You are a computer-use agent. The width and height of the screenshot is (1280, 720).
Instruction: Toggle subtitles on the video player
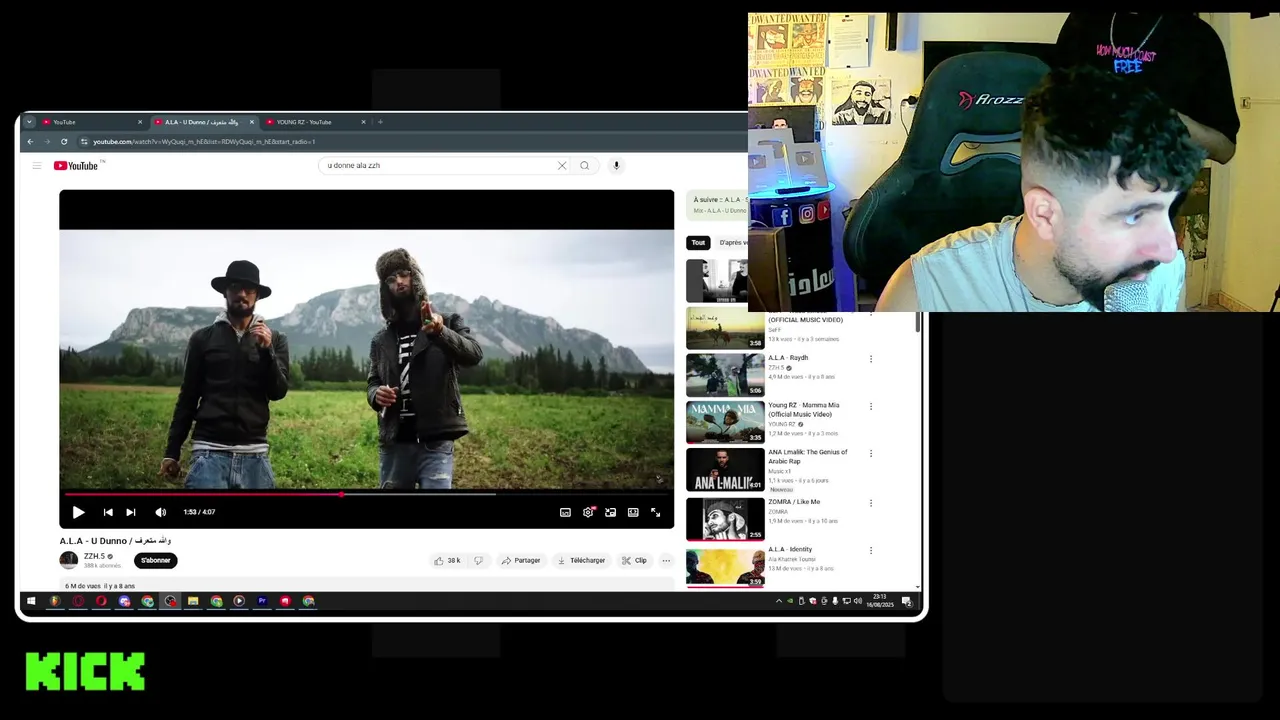565,512
